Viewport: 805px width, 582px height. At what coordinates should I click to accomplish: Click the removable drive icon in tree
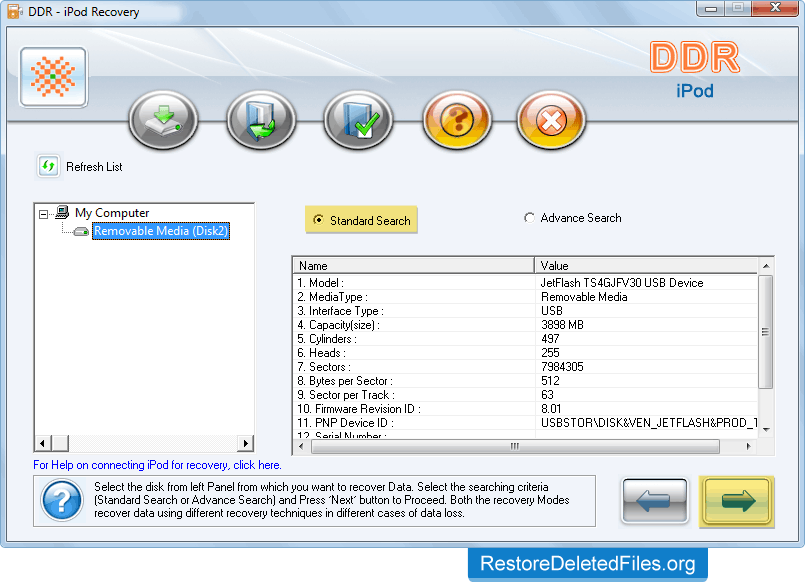81,231
